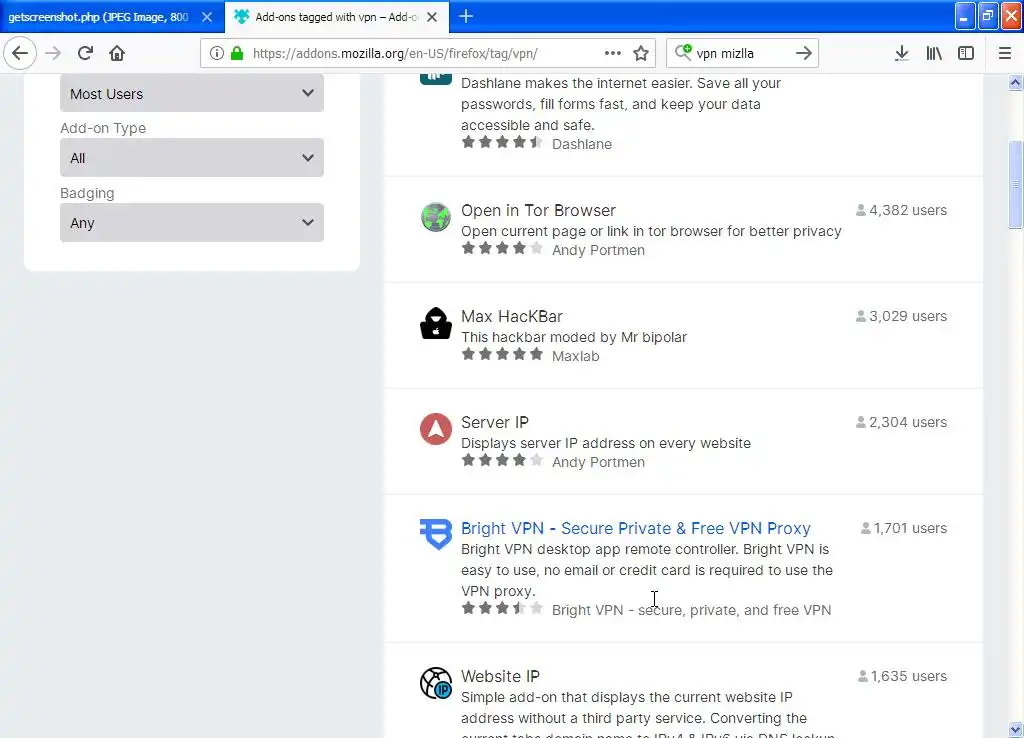1024x738 pixels.
Task: Open the Firefox hamburger menu
Action: pyautogui.click(x=1005, y=53)
